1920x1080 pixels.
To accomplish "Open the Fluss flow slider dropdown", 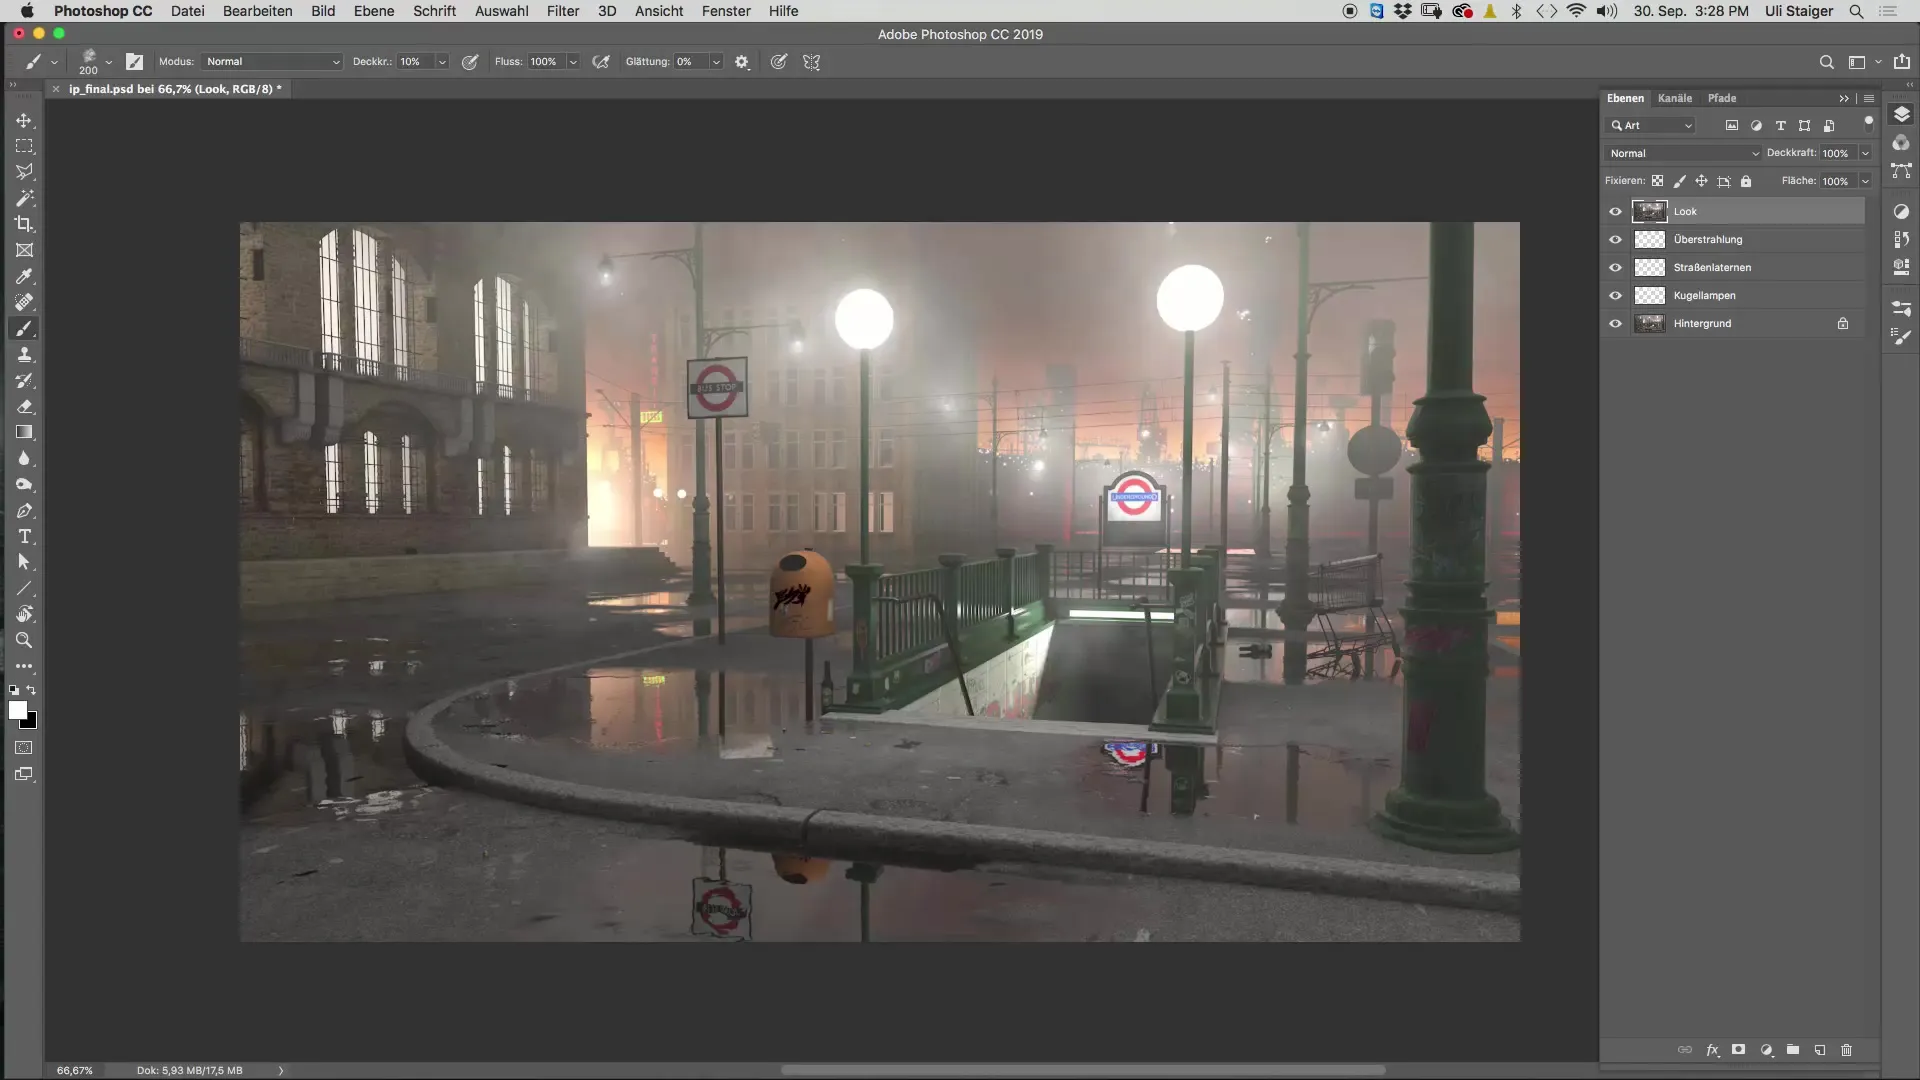I will tap(573, 62).
